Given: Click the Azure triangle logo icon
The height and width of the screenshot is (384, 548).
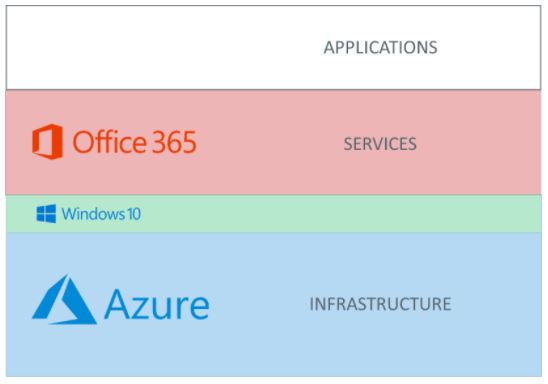Looking at the screenshot, I should 64,300.
